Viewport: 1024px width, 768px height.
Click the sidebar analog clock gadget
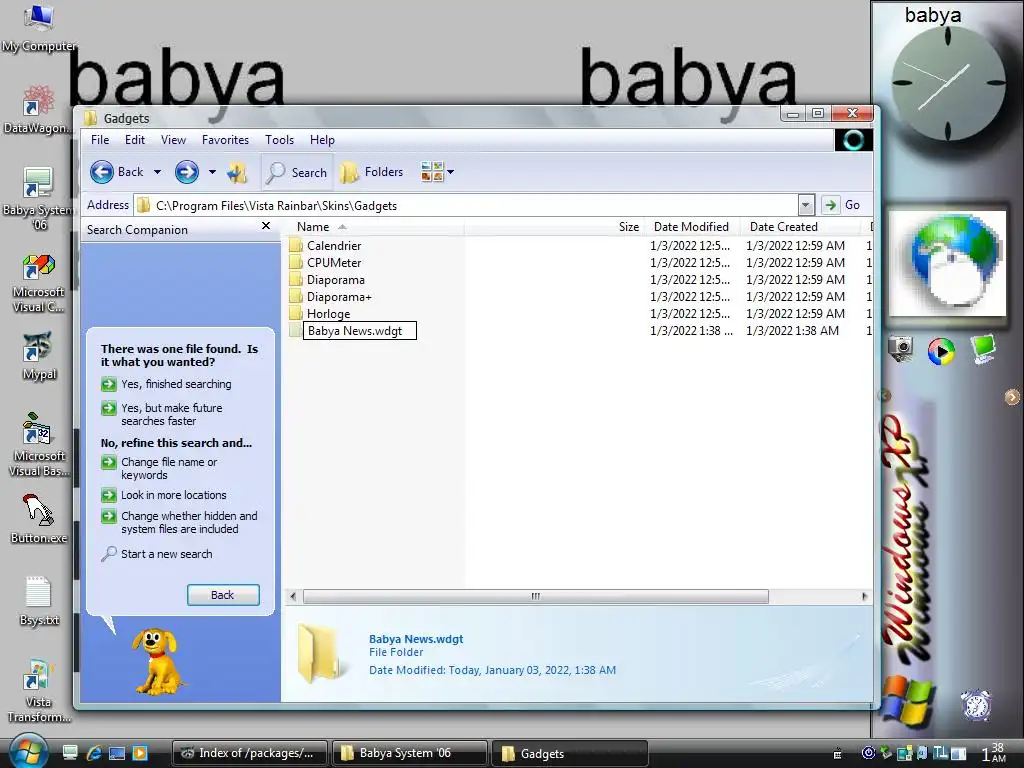[948, 83]
